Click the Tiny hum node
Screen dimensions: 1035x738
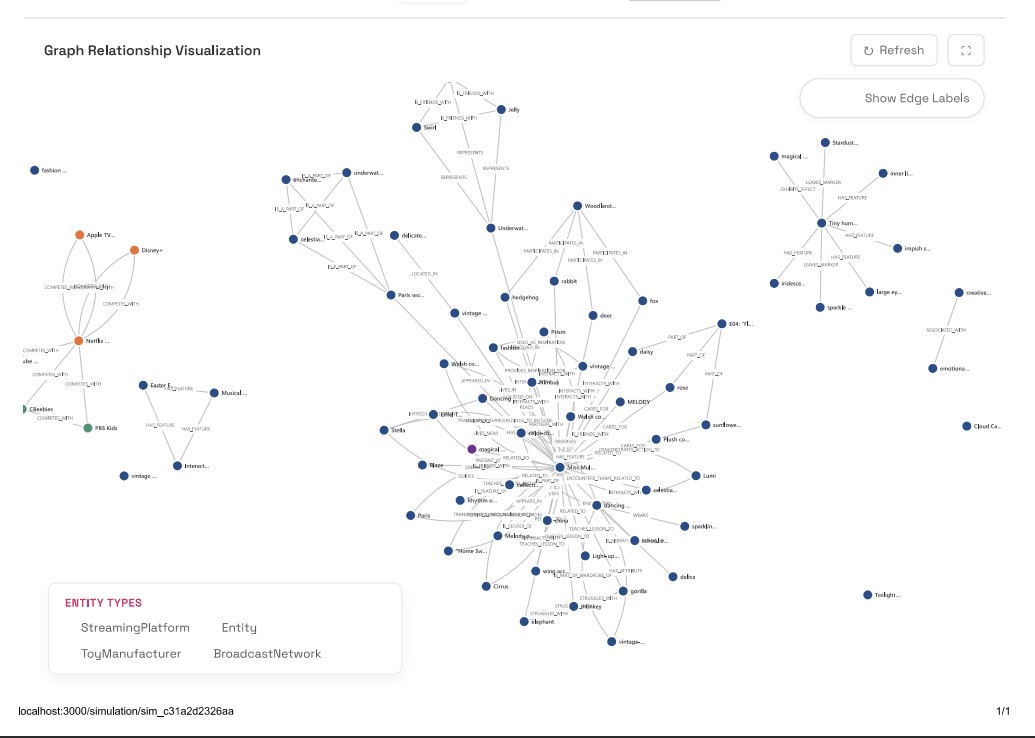coord(822,223)
